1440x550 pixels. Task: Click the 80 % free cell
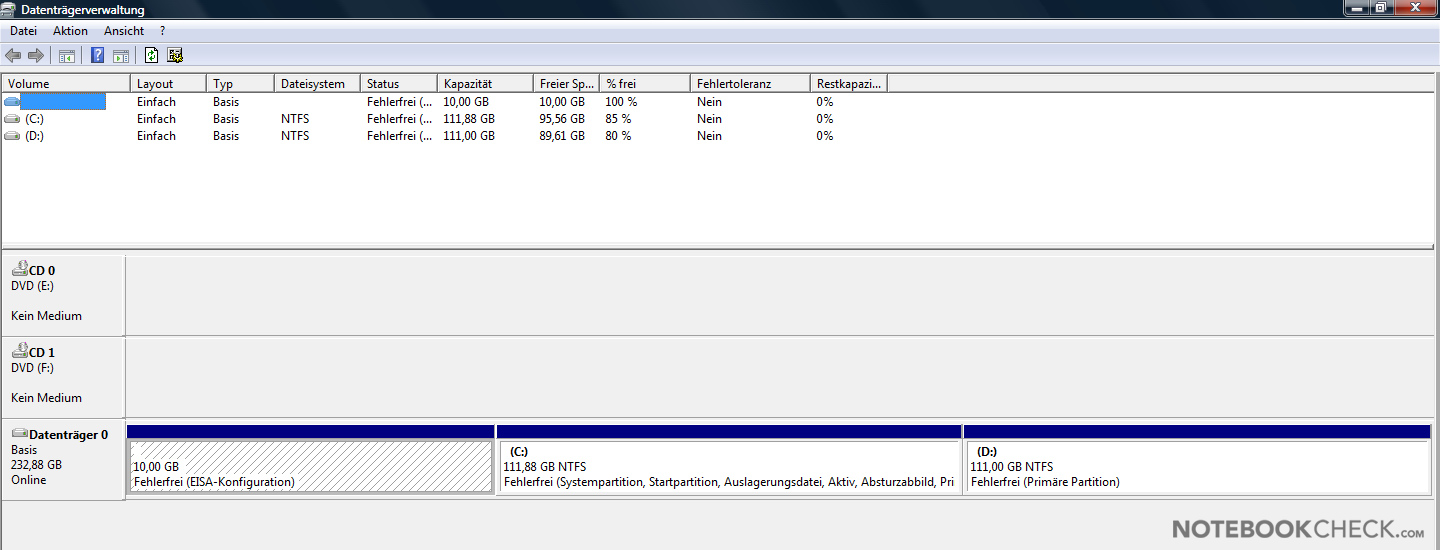[x=618, y=136]
